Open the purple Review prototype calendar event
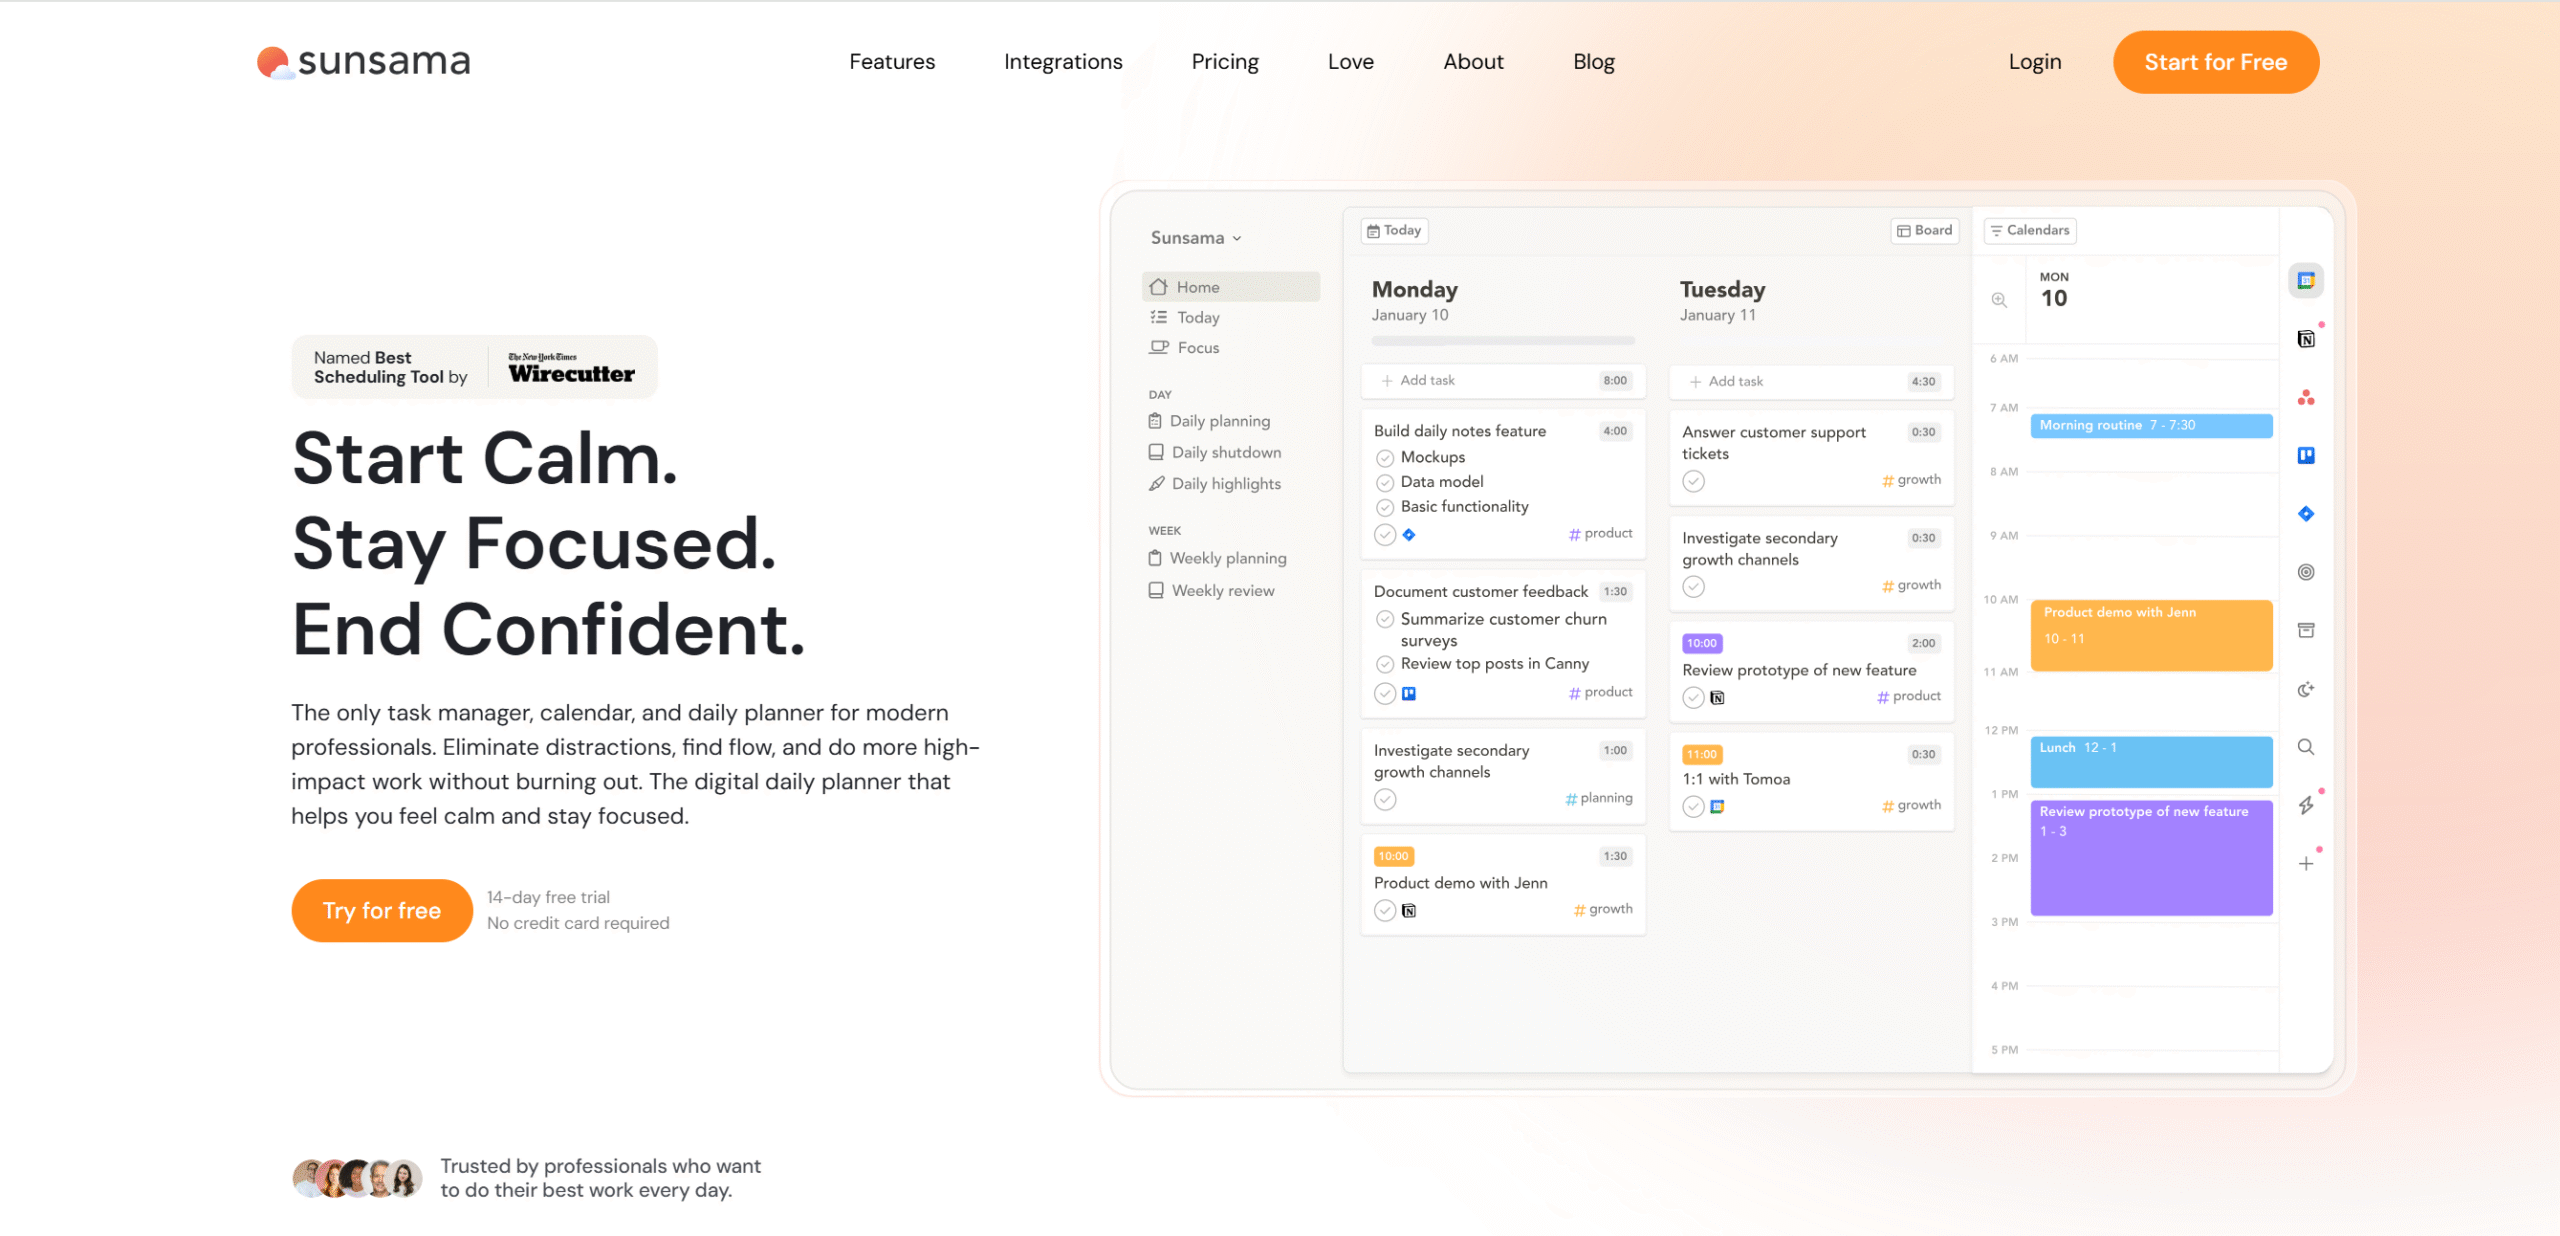Image resolution: width=2560 pixels, height=1236 pixels. pyautogui.click(x=2151, y=858)
